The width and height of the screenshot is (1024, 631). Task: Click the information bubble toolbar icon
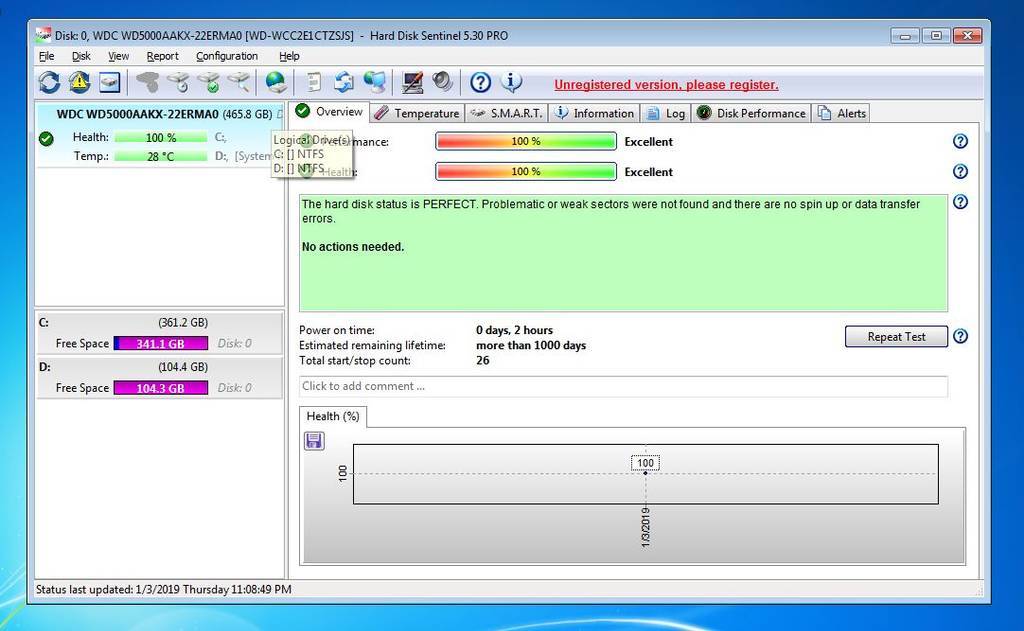coord(511,82)
